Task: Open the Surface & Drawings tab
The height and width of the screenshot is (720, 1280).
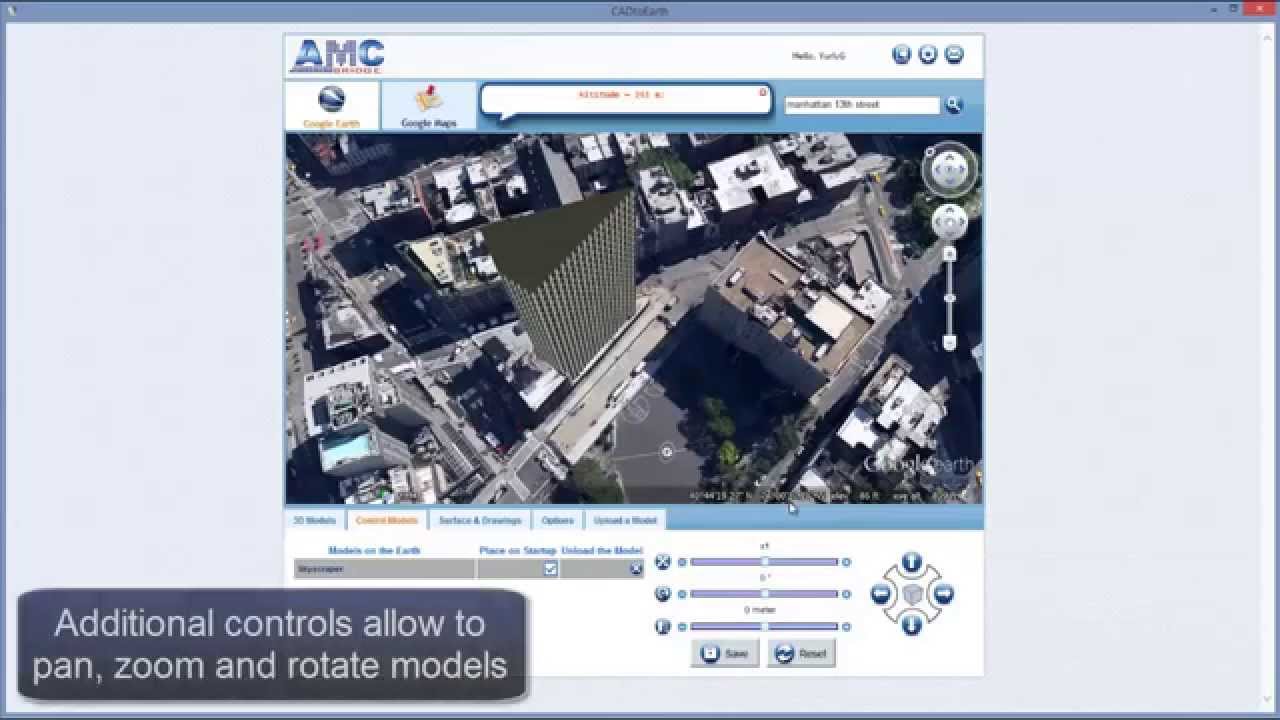Action: click(480, 520)
